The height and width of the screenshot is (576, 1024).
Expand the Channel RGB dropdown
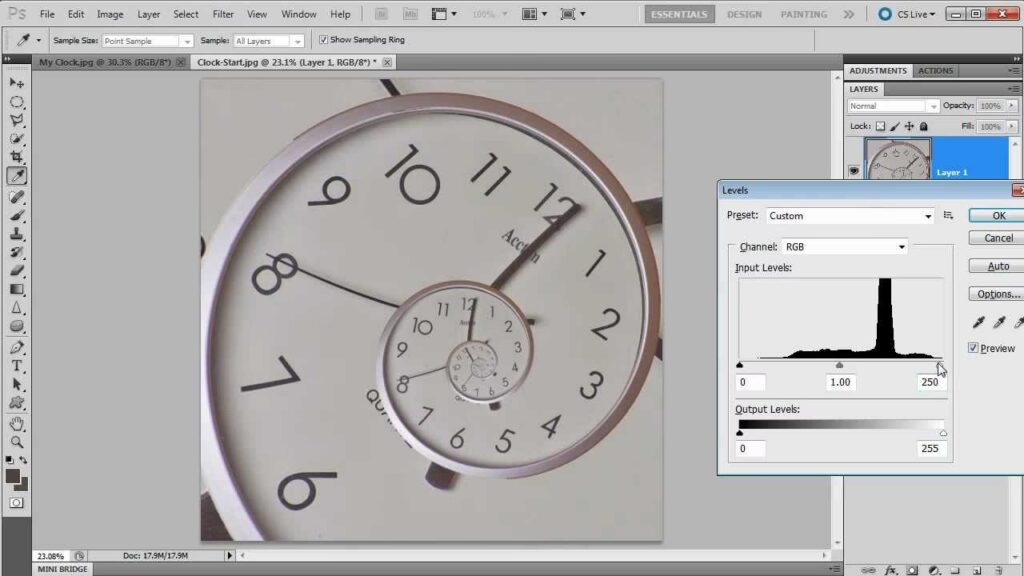pos(845,246)
